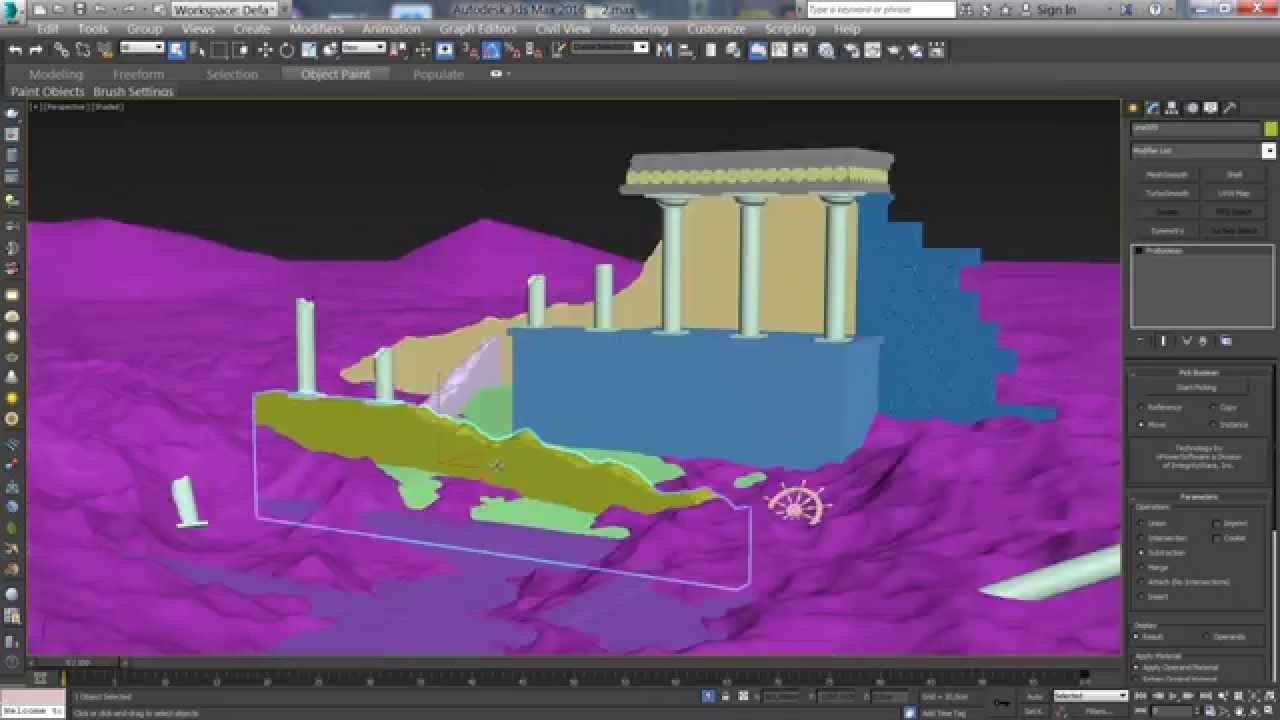Select the Union operation radio
This screenshot has height=720, width=1280.
(x=1141, y=523)
